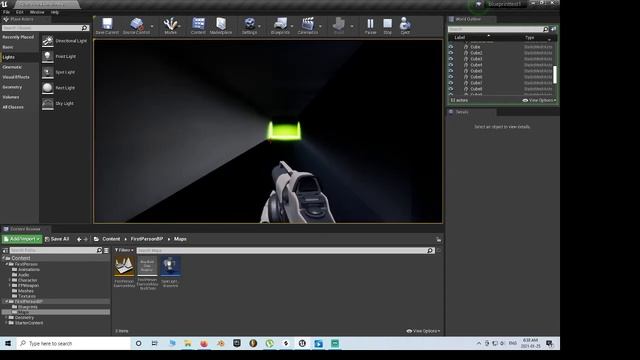This screenshot has width=640, height=360.
Task: Click the World Outliner scrollbar
Action: tap(555, 74)
